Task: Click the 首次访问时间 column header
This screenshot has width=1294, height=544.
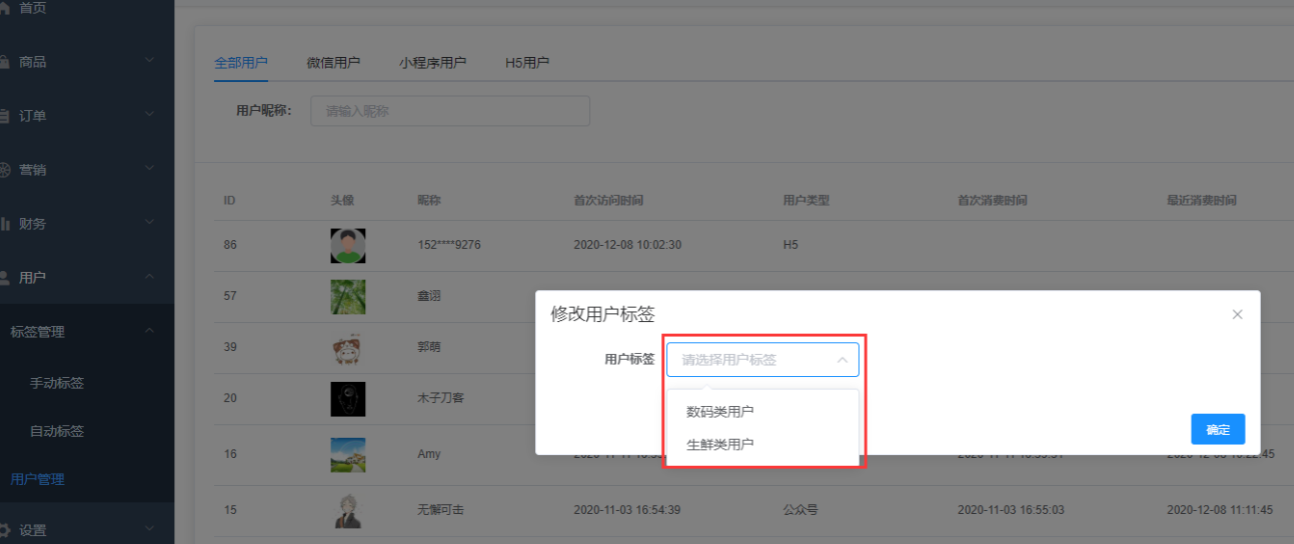Action: (x=608, y=201)
